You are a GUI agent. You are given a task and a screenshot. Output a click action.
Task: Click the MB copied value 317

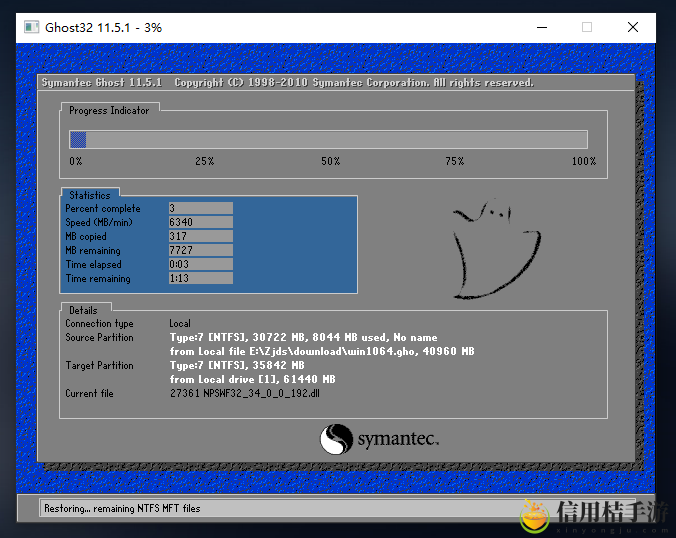201,236
